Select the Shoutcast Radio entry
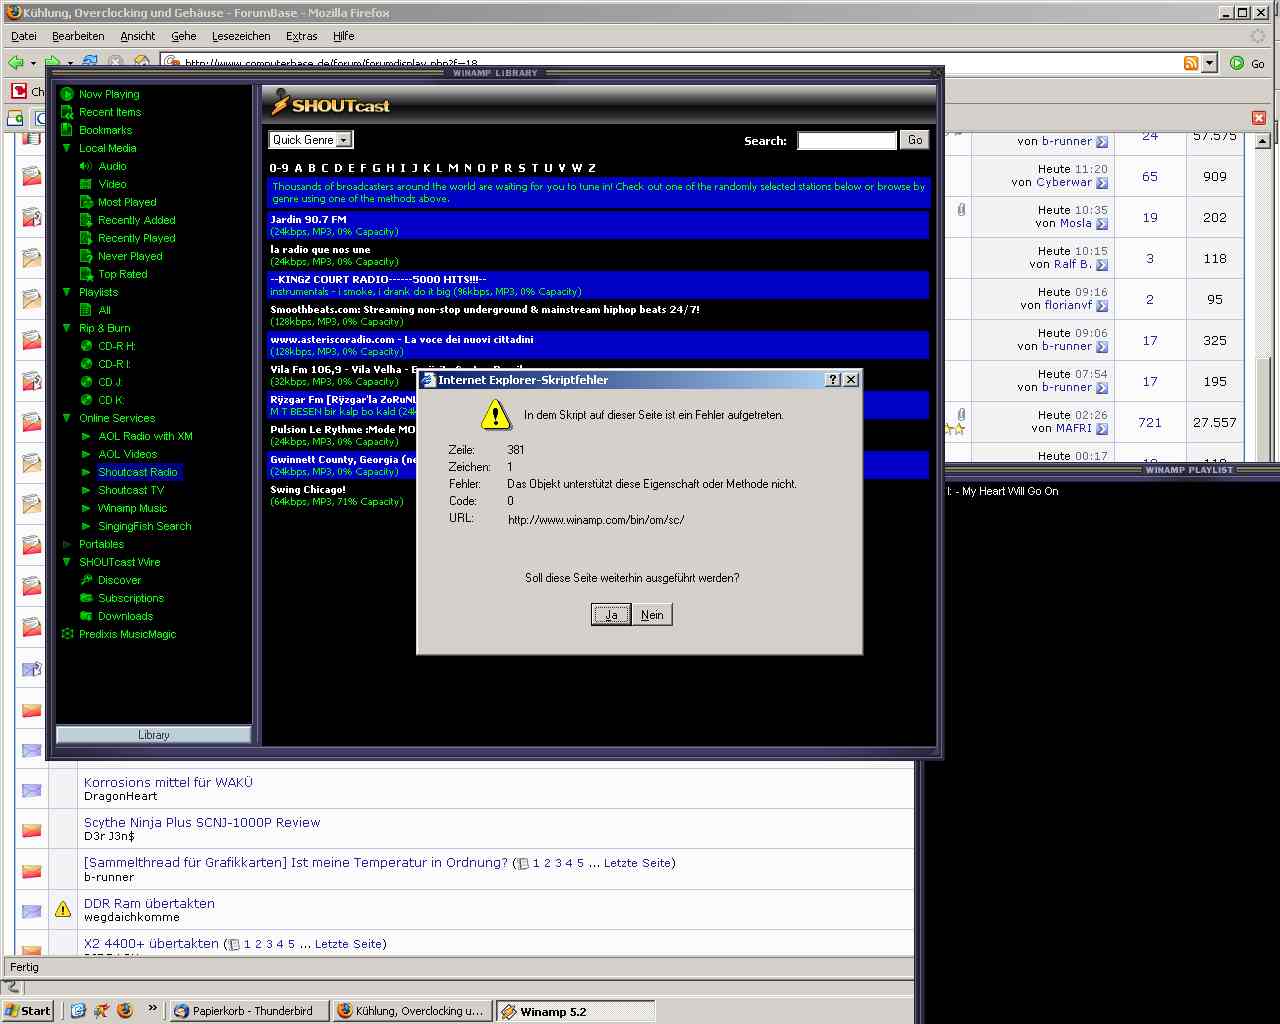This screenshot has height=1024, width=1280. click(137, 472)
